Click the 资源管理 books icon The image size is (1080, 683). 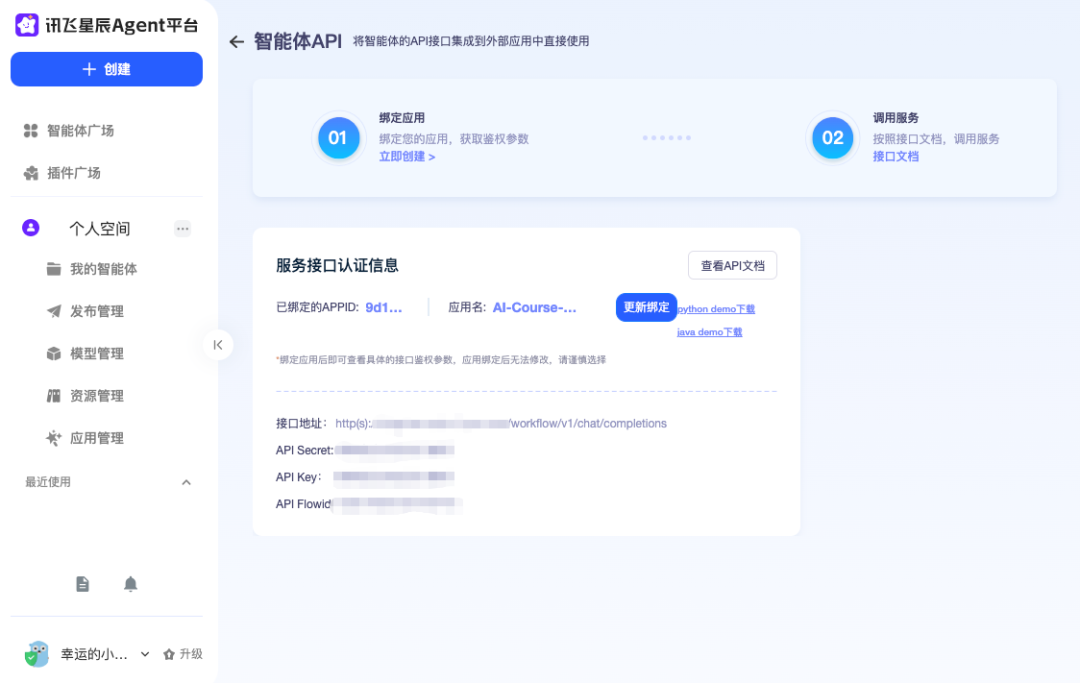54,396
